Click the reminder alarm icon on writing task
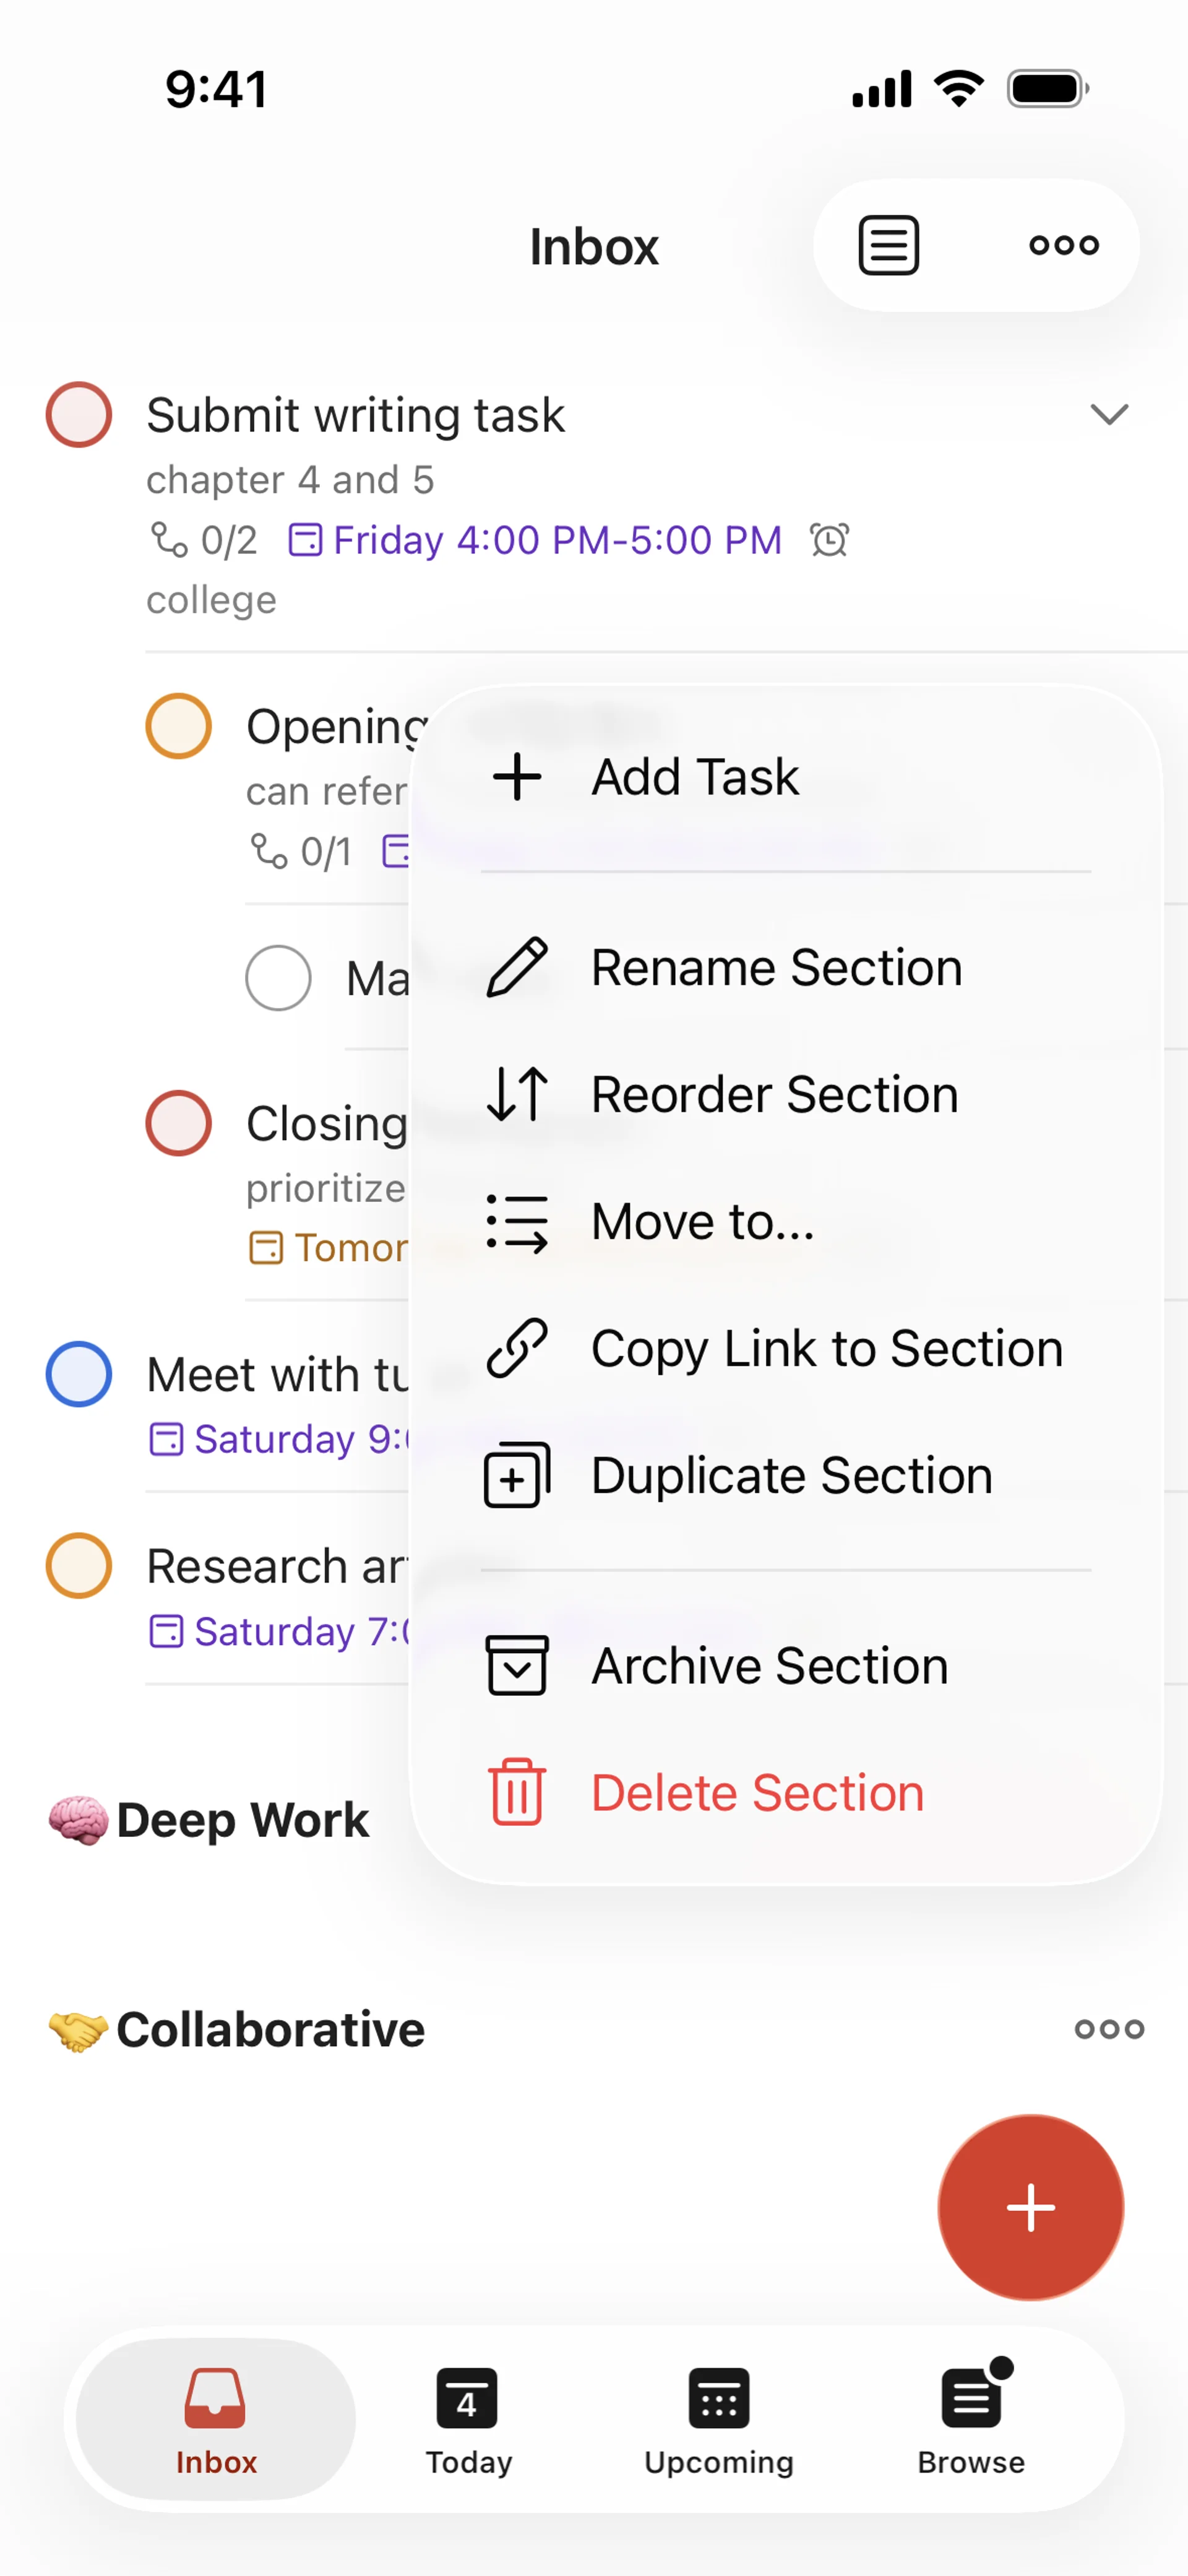Viewport: 1188px width, 2576px height. (x=829, y=540)
